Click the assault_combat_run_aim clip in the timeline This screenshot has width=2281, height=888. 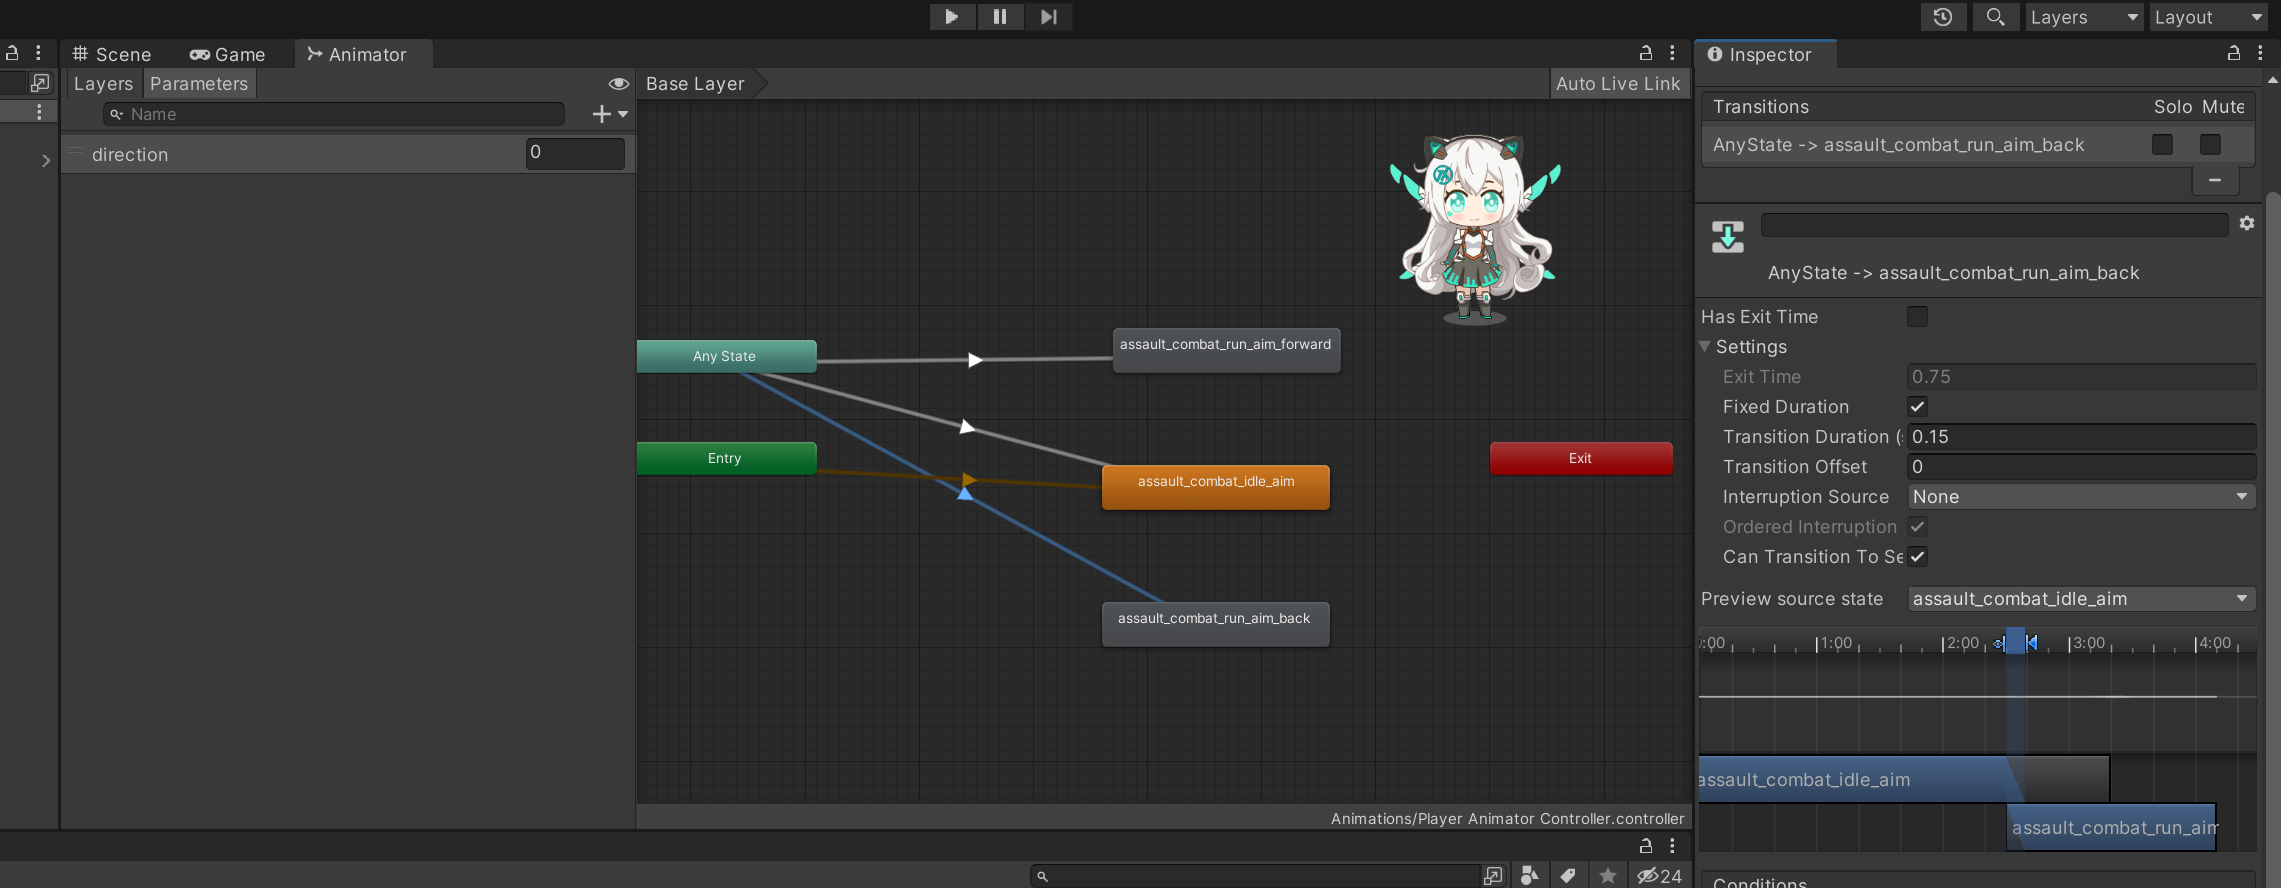pos(2111,827)
